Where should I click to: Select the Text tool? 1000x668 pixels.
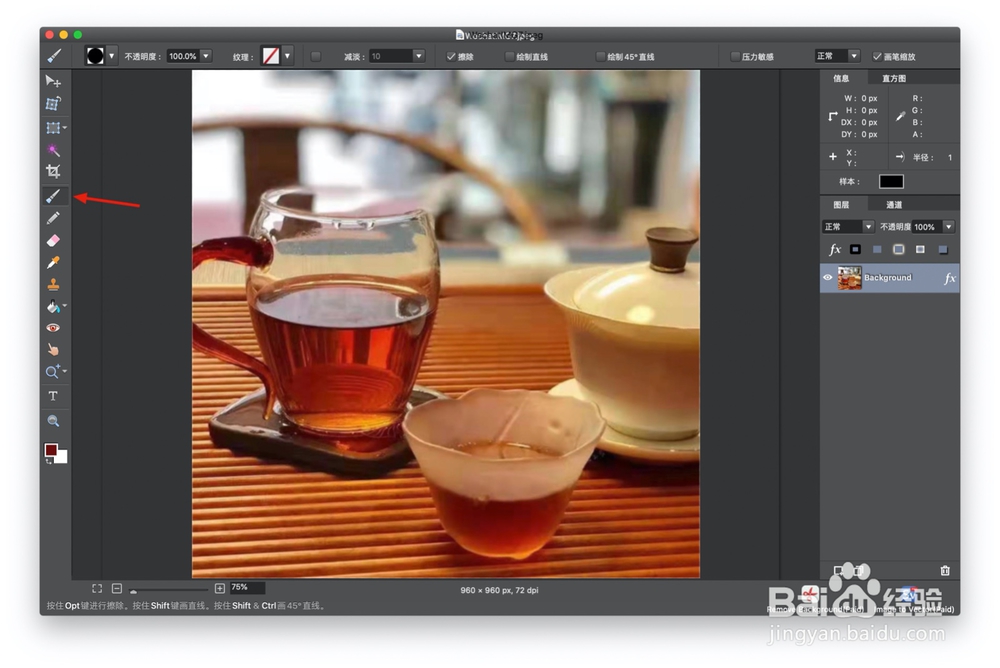[53, 396]
